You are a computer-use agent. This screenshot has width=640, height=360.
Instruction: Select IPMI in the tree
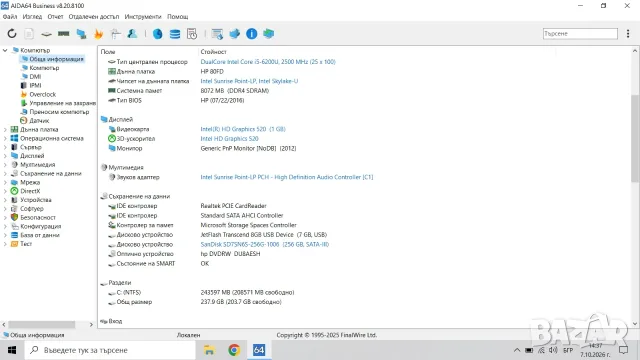36,85
